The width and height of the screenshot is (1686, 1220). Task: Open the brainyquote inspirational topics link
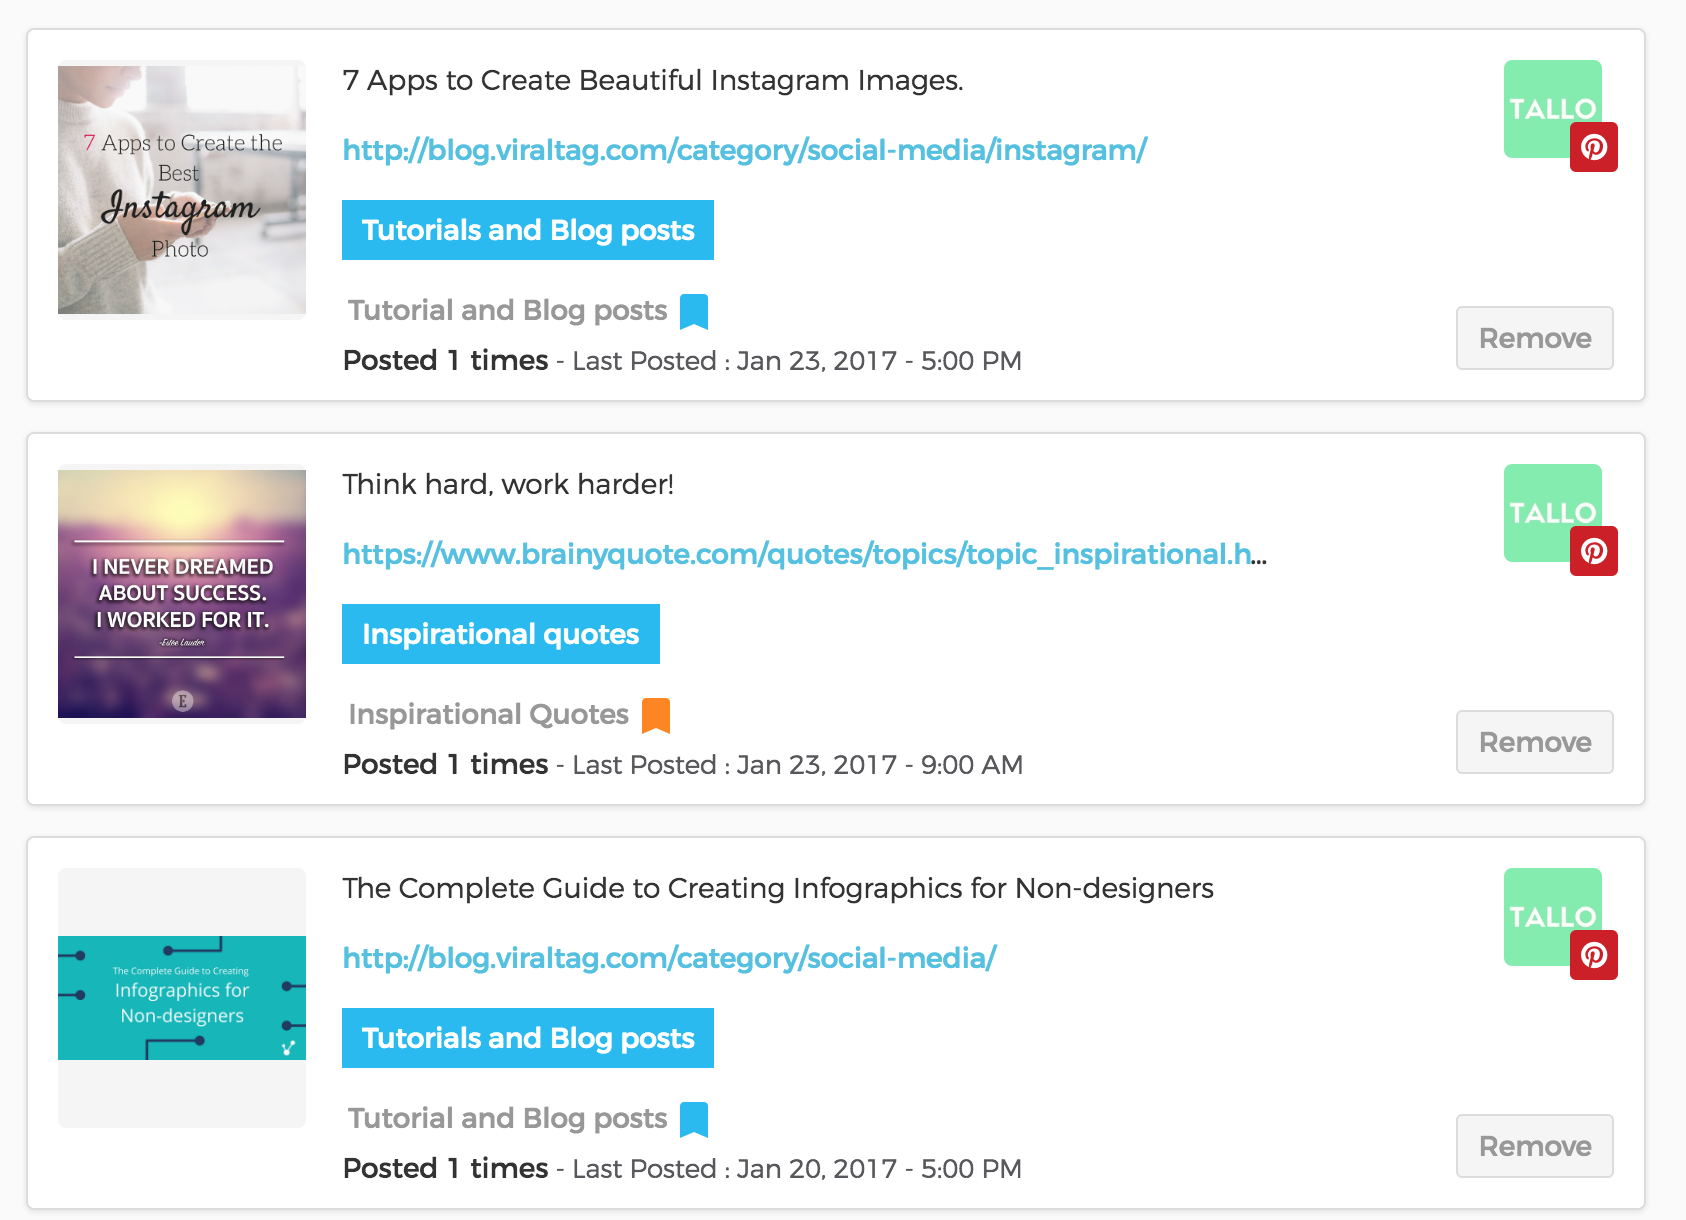[x=804, y=554]
